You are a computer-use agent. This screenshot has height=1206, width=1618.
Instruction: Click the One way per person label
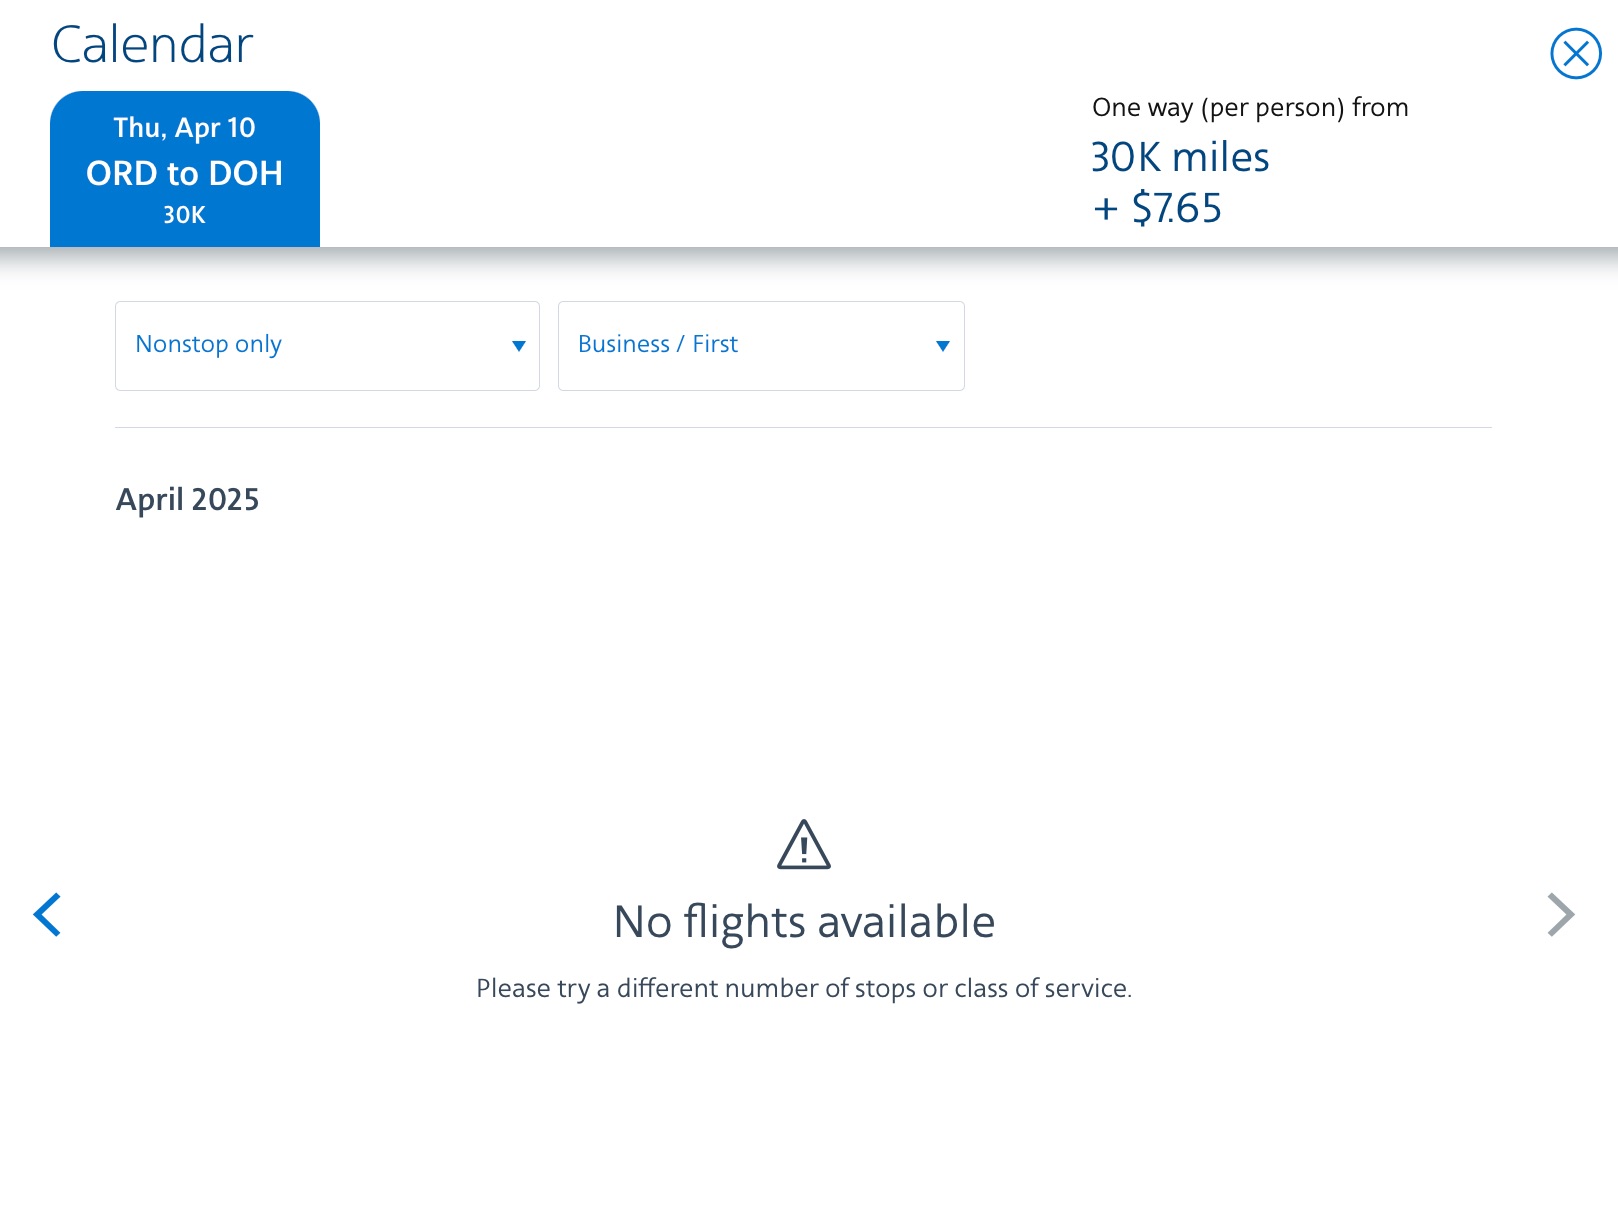click(x=1249, y=107)
